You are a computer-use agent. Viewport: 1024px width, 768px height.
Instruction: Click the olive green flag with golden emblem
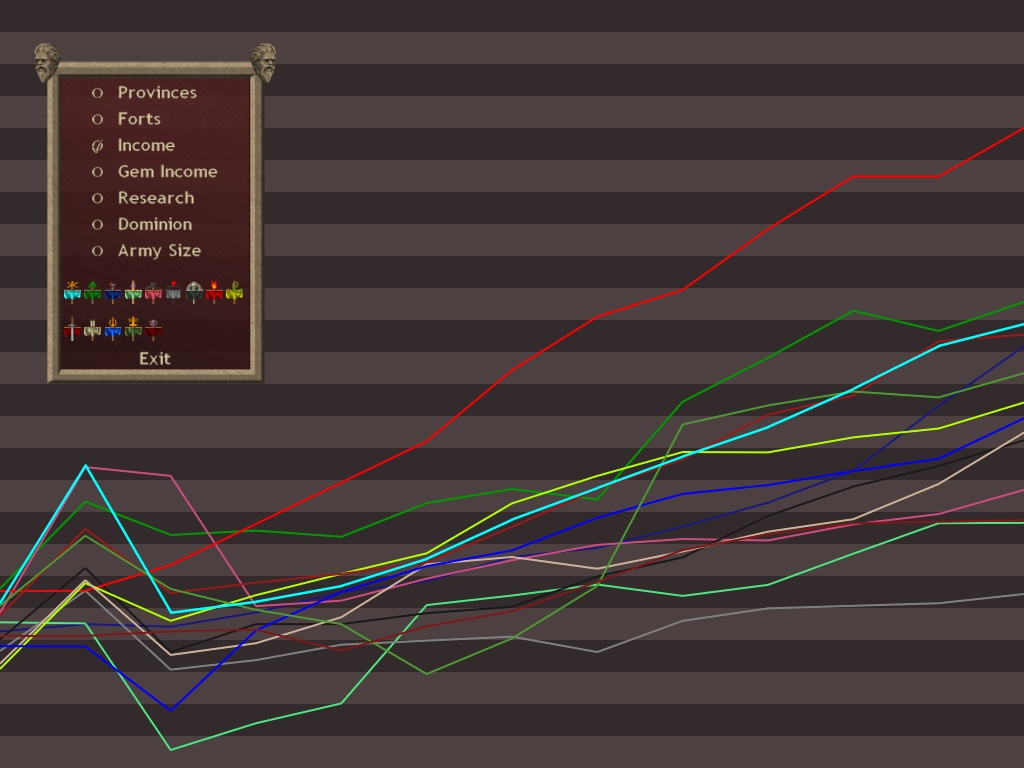pos(133,328)
